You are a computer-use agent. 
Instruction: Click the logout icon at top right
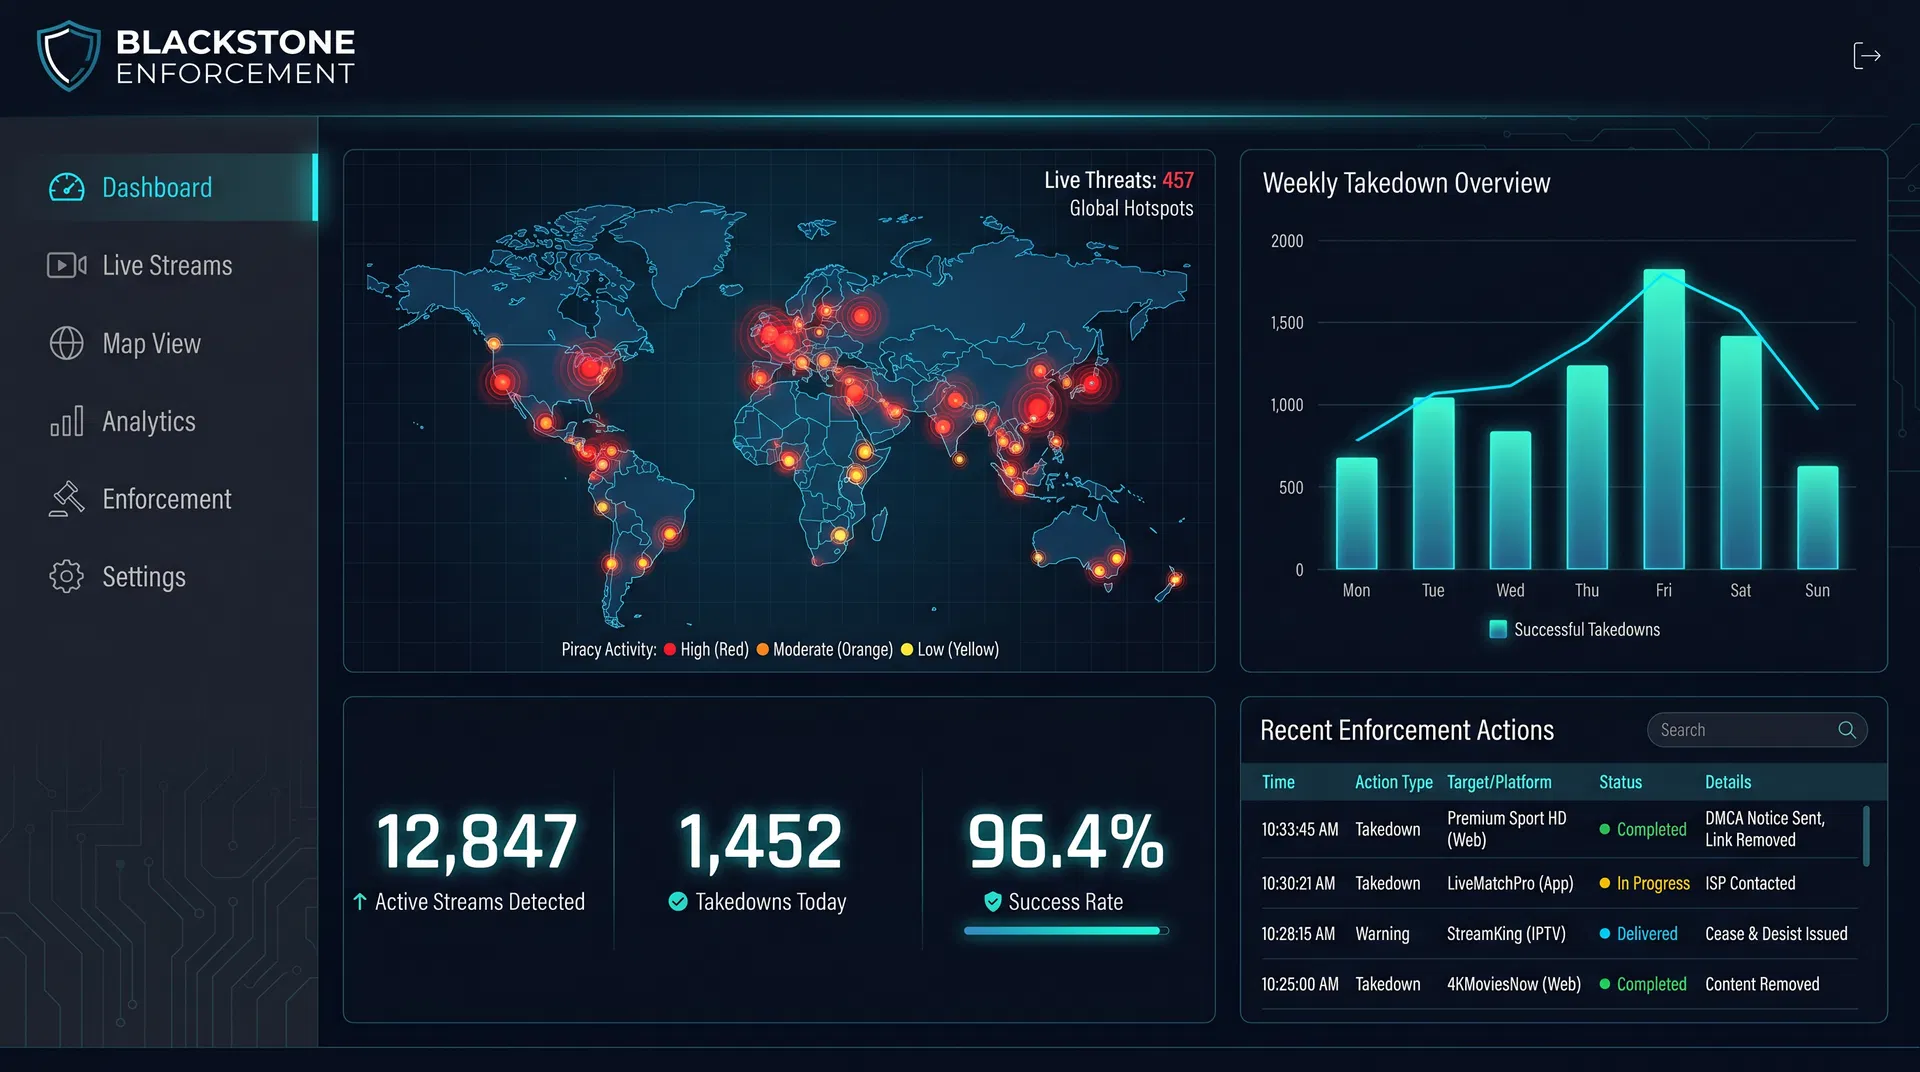point(1868,56)
